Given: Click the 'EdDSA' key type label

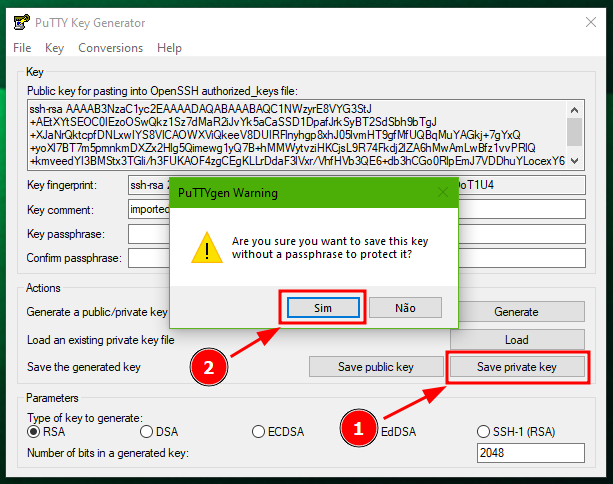Looking at the screenshot, I should [398, 432].
